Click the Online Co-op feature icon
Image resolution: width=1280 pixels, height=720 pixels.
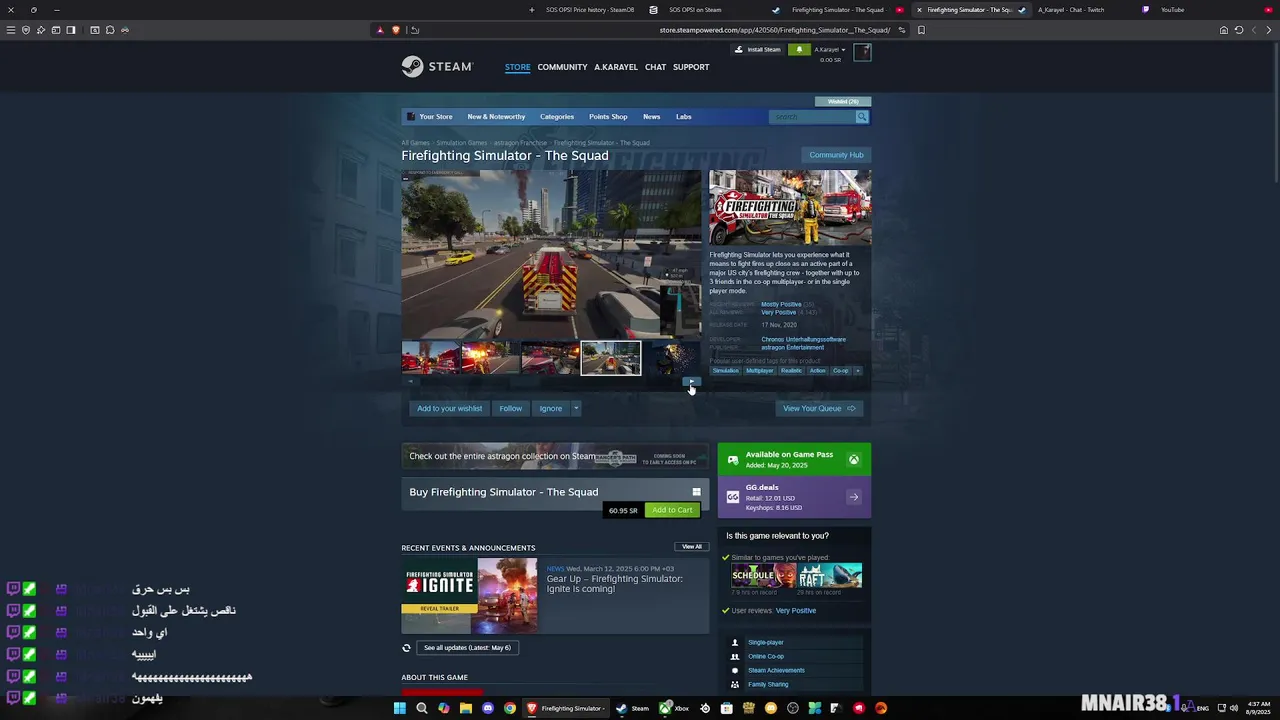[735, 657]
